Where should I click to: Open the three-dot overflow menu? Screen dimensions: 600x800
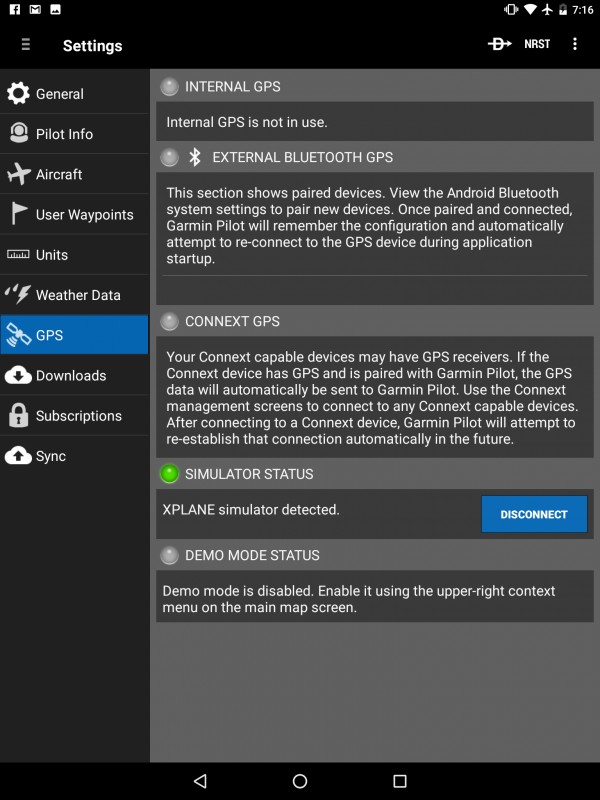[x=574, y=44]
